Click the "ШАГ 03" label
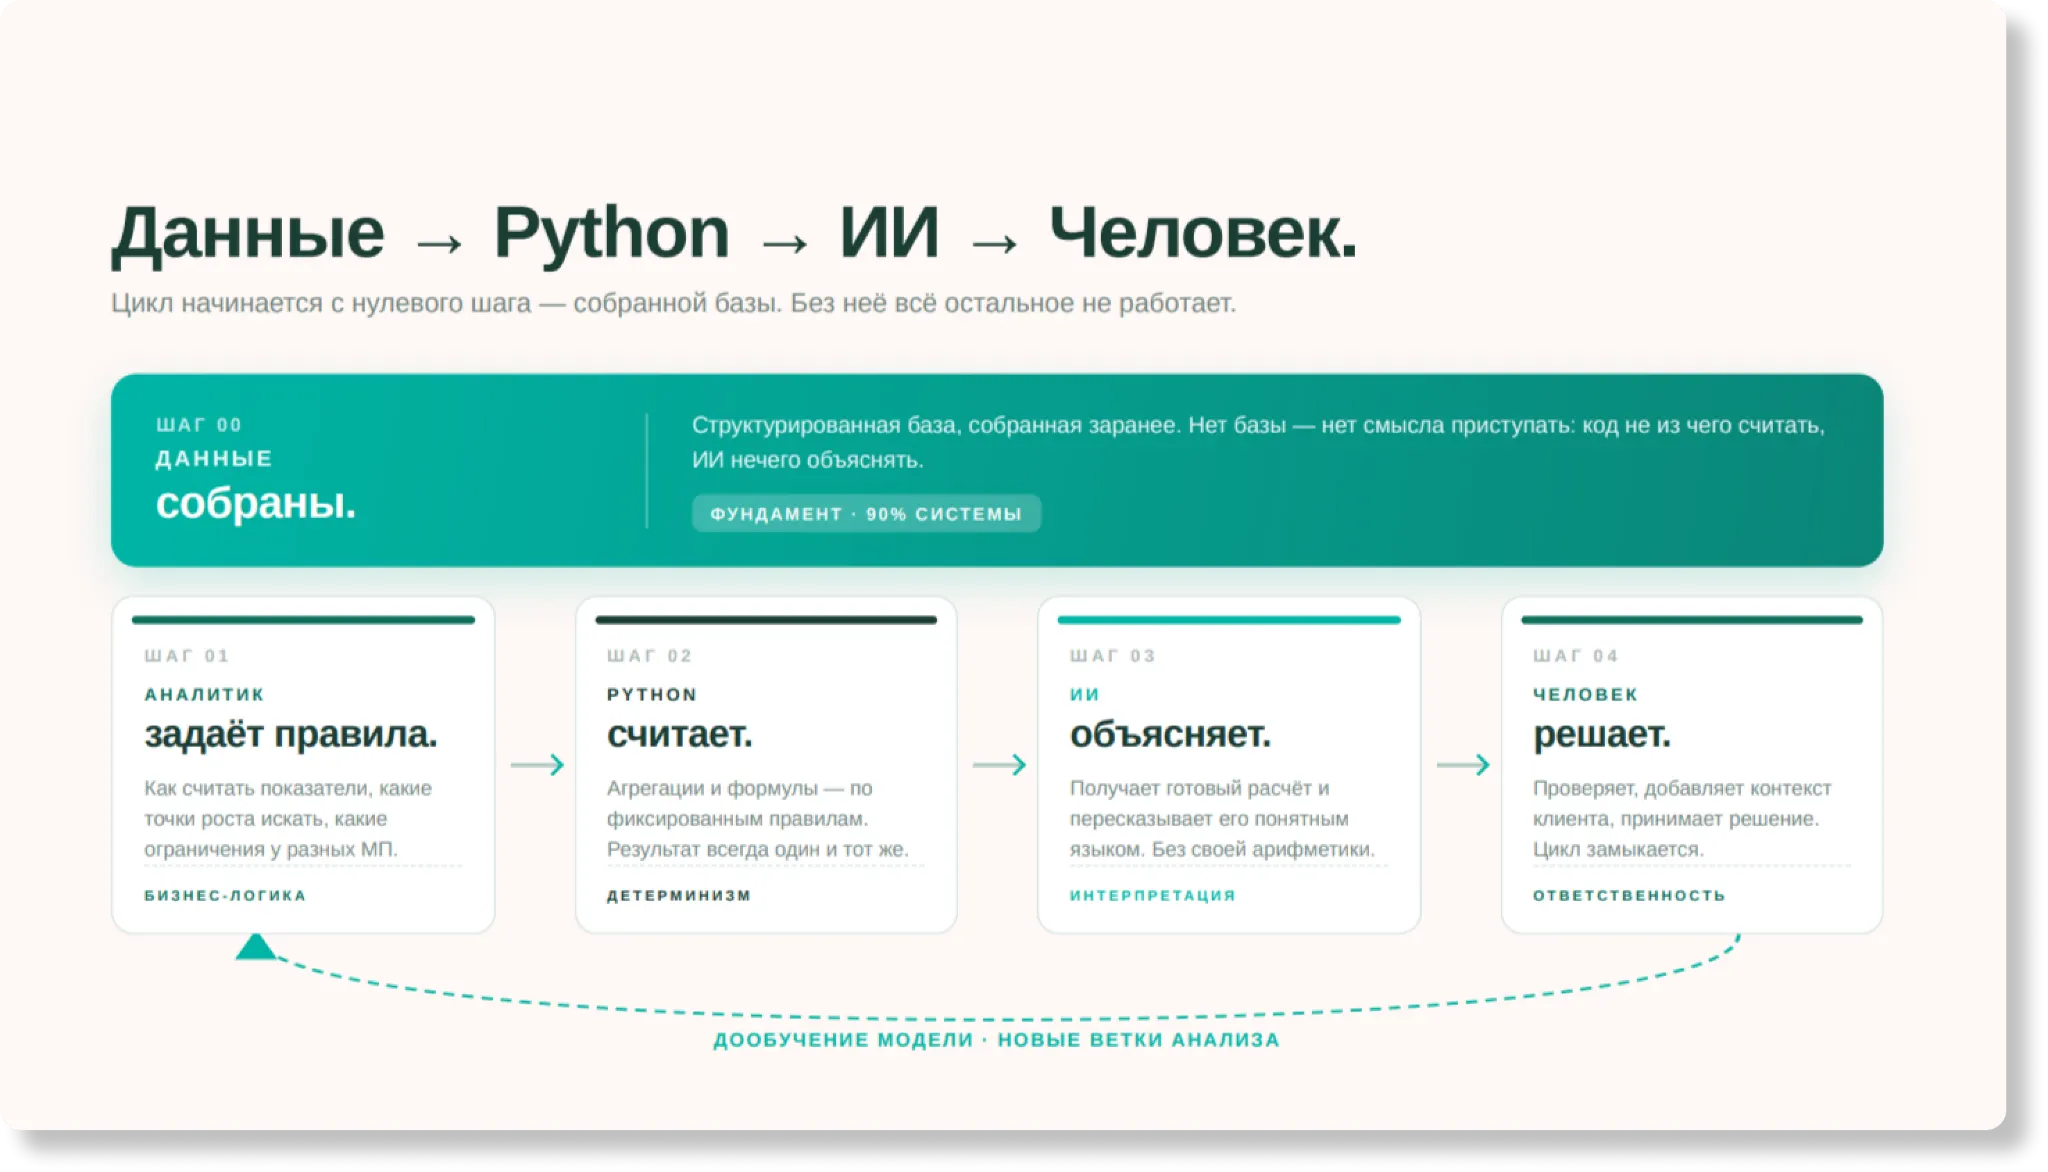The height and width of the screenshot is (1172, 2048). click(1113, 656)
